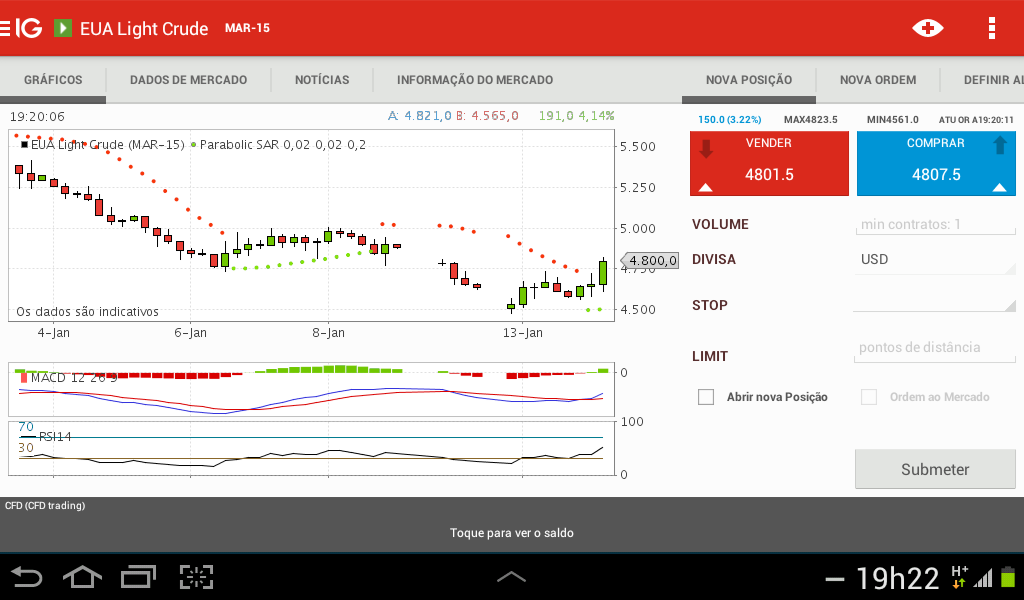Tap the green play icon beside EUA Light Crude
Screen dimensions: 1024x600
(63, 28)
